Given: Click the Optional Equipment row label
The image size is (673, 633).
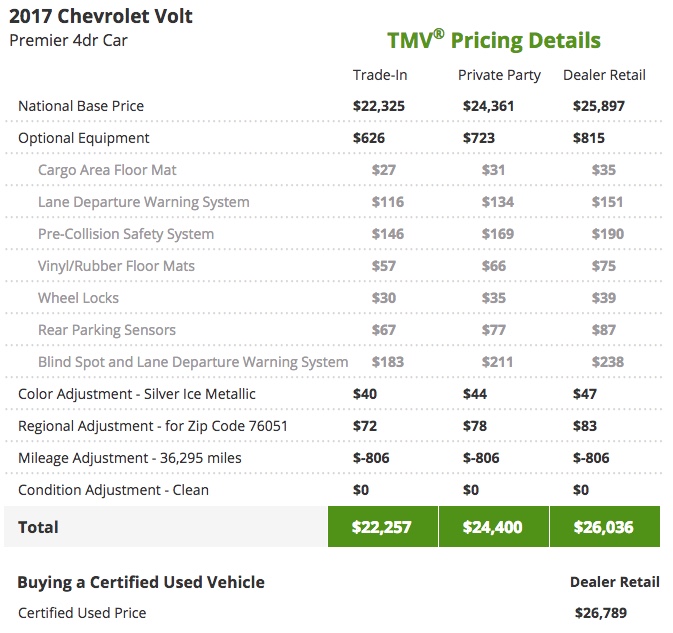Looking at the screenshot, I should click(x=84, y=138).
